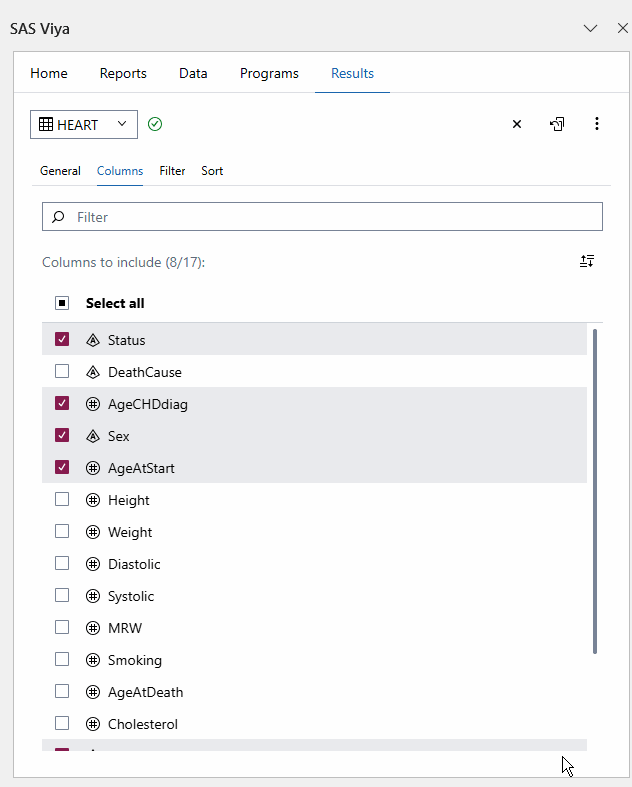The height and width of the screenshot is (787, 632).
Task: Click the measure icon next to Height
Action: (x=93, y=500)
